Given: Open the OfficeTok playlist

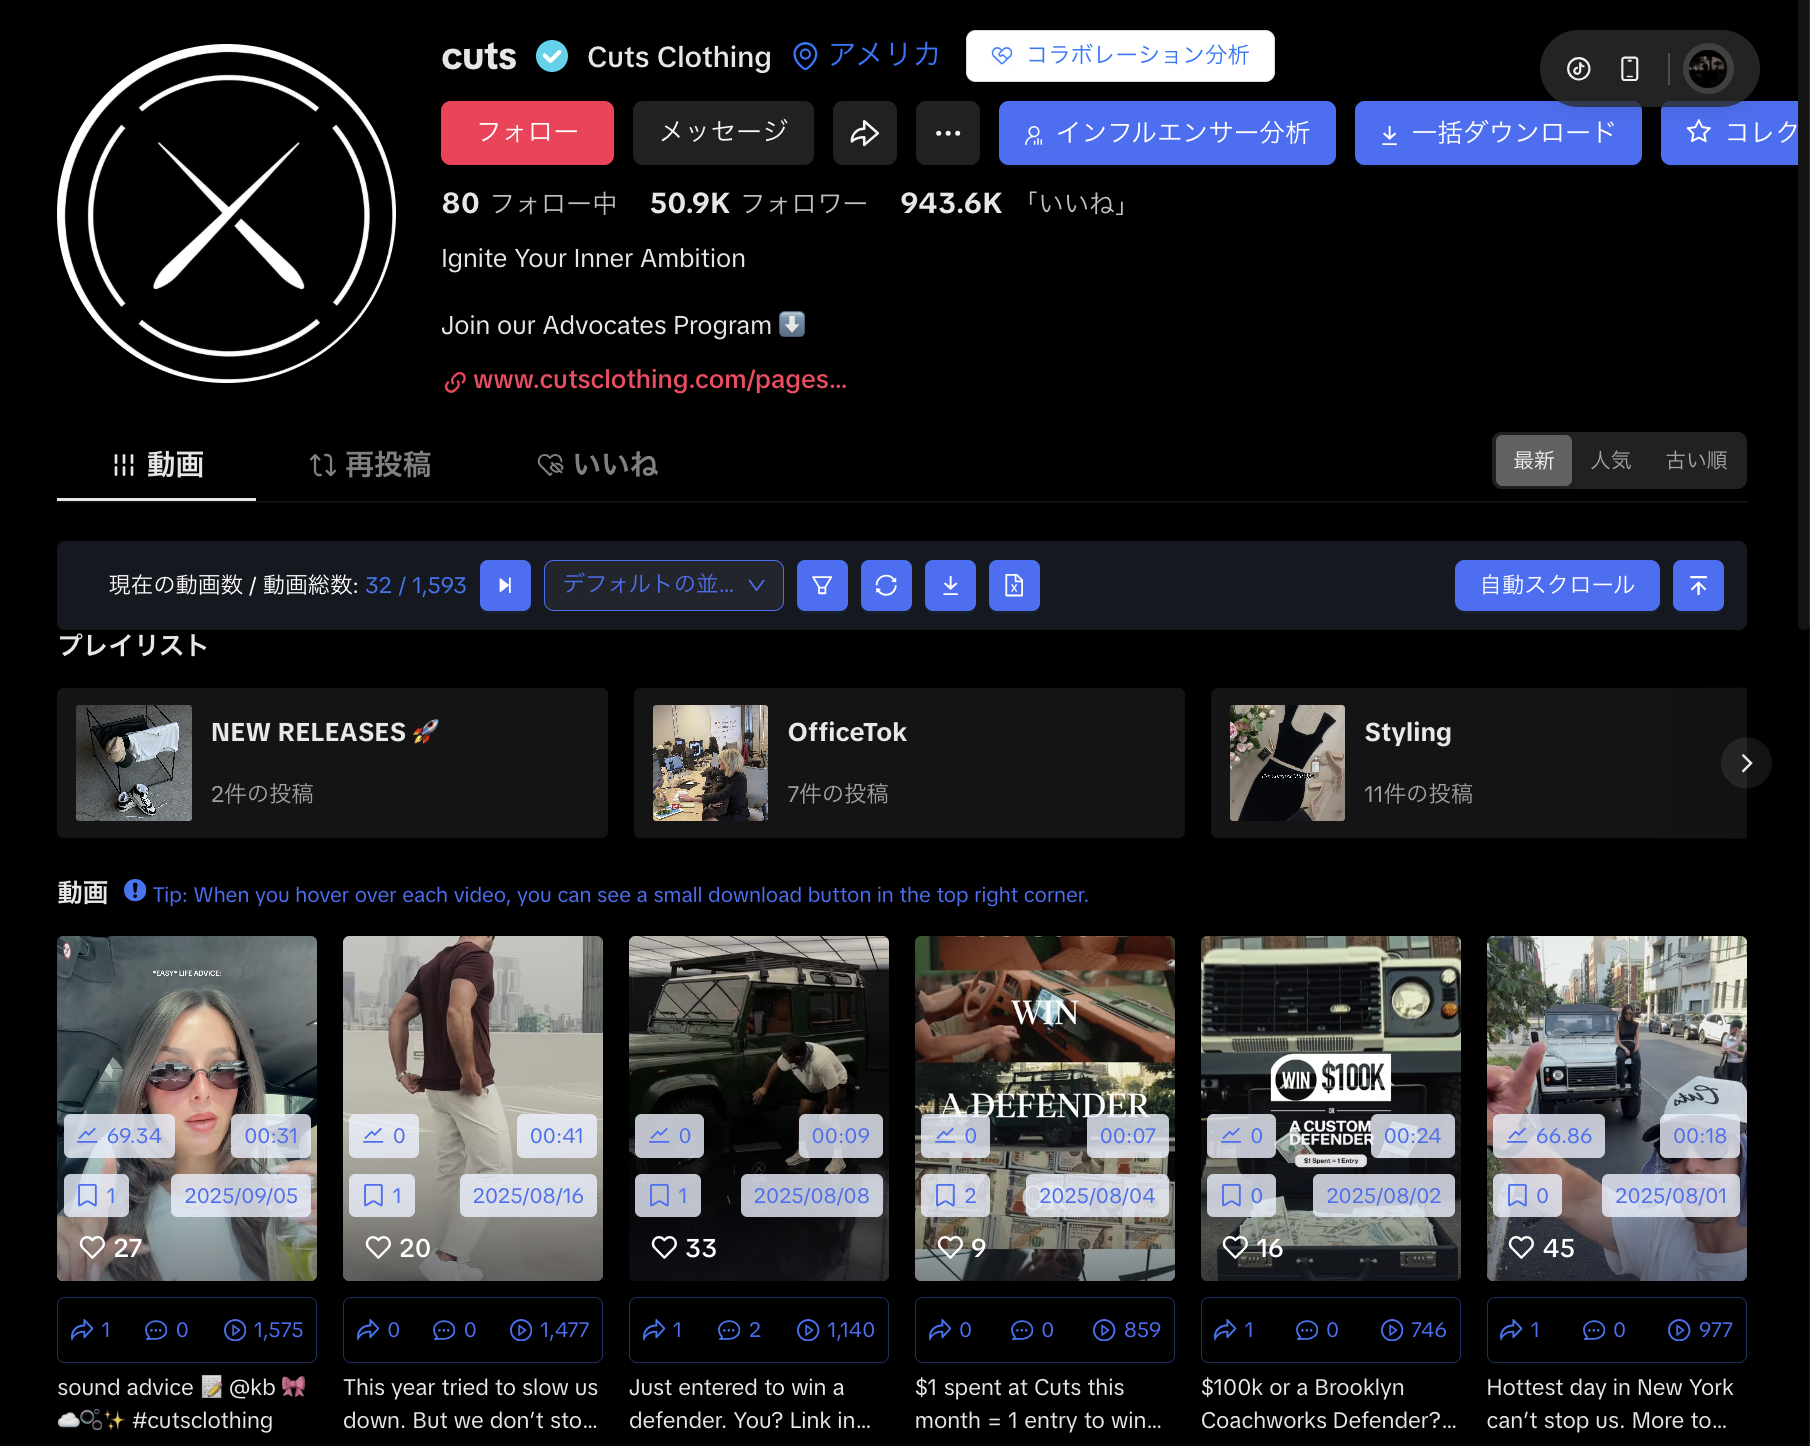Looking at the screenshot, I should pyautogui.click(x=908, y=763).
